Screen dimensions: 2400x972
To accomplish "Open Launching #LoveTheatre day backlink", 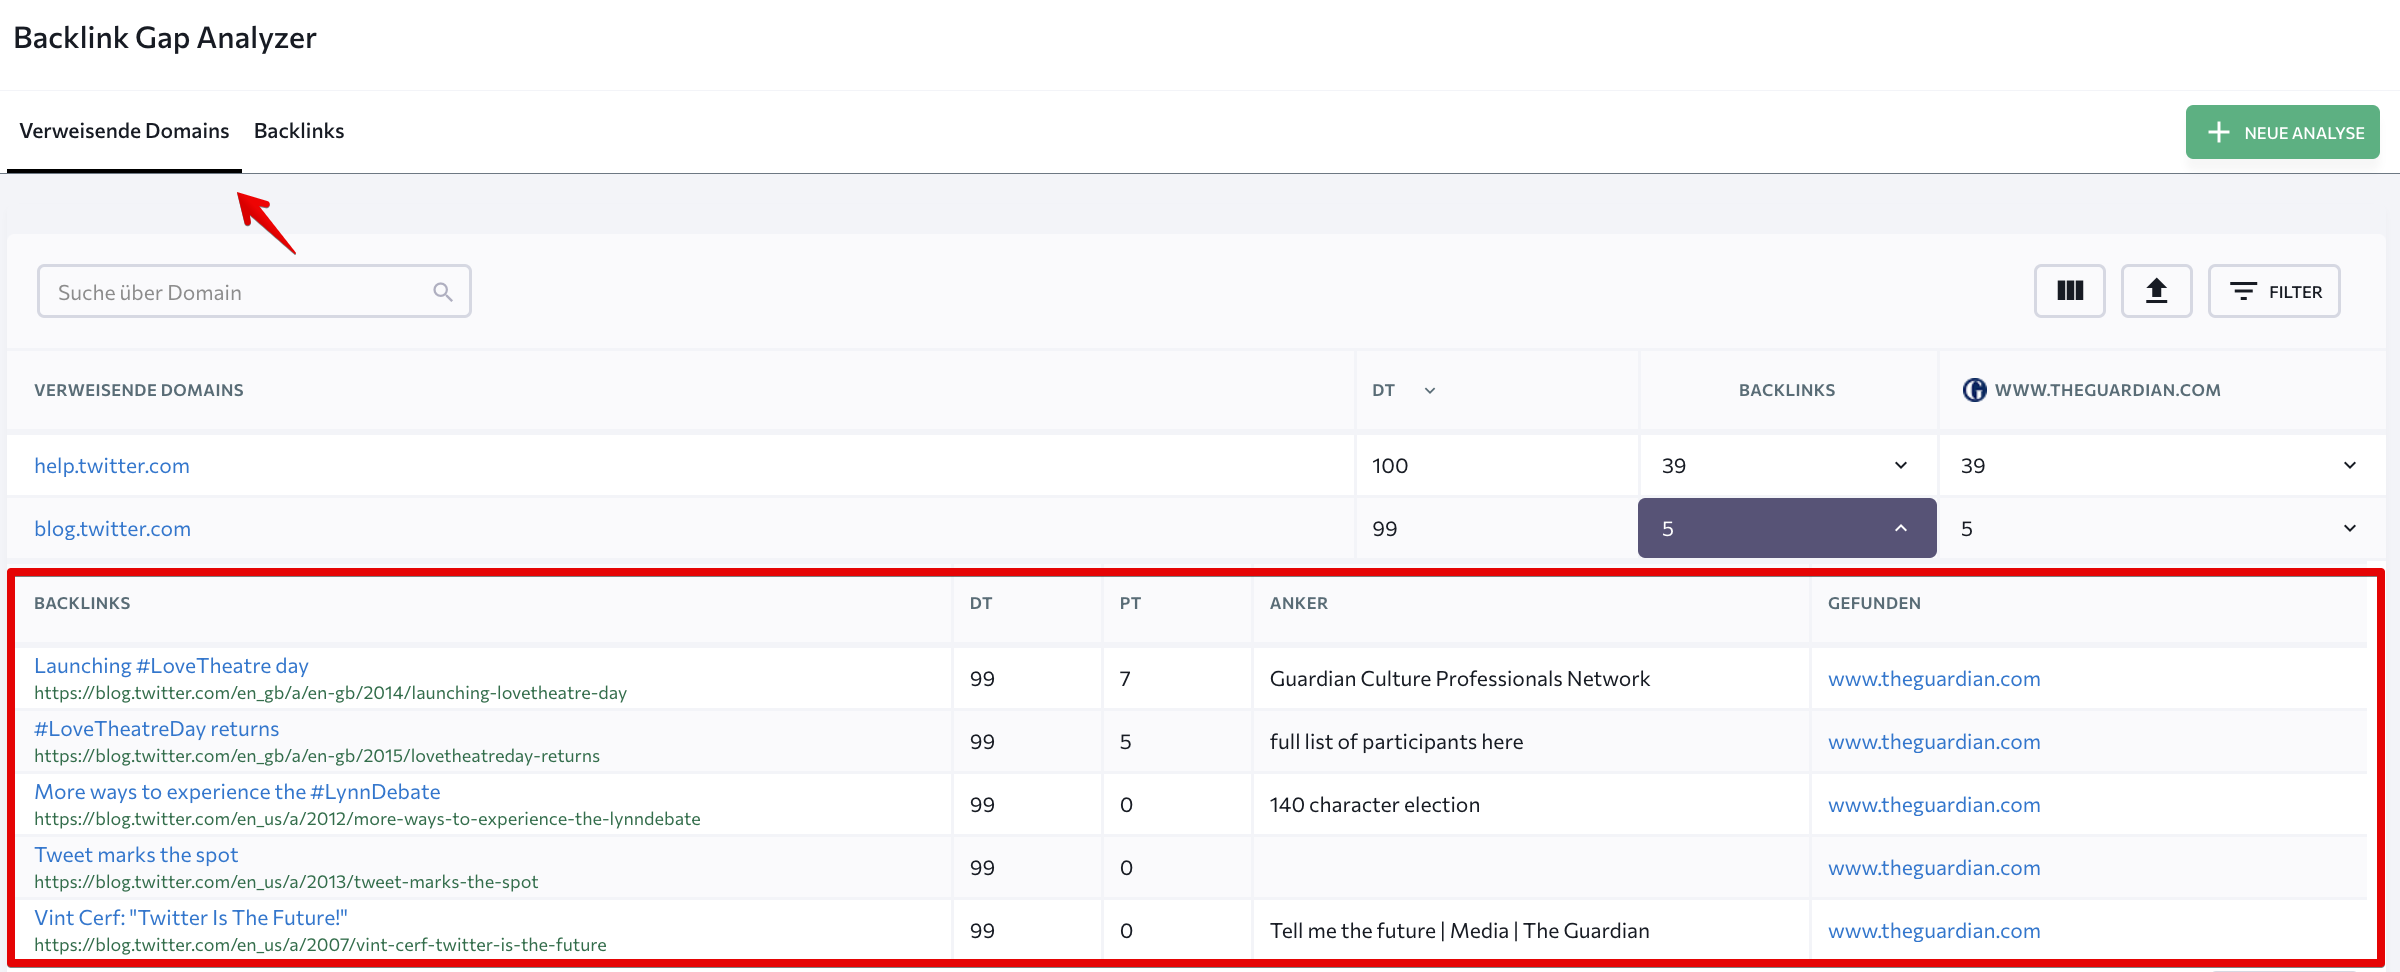I will click(171, 665).
